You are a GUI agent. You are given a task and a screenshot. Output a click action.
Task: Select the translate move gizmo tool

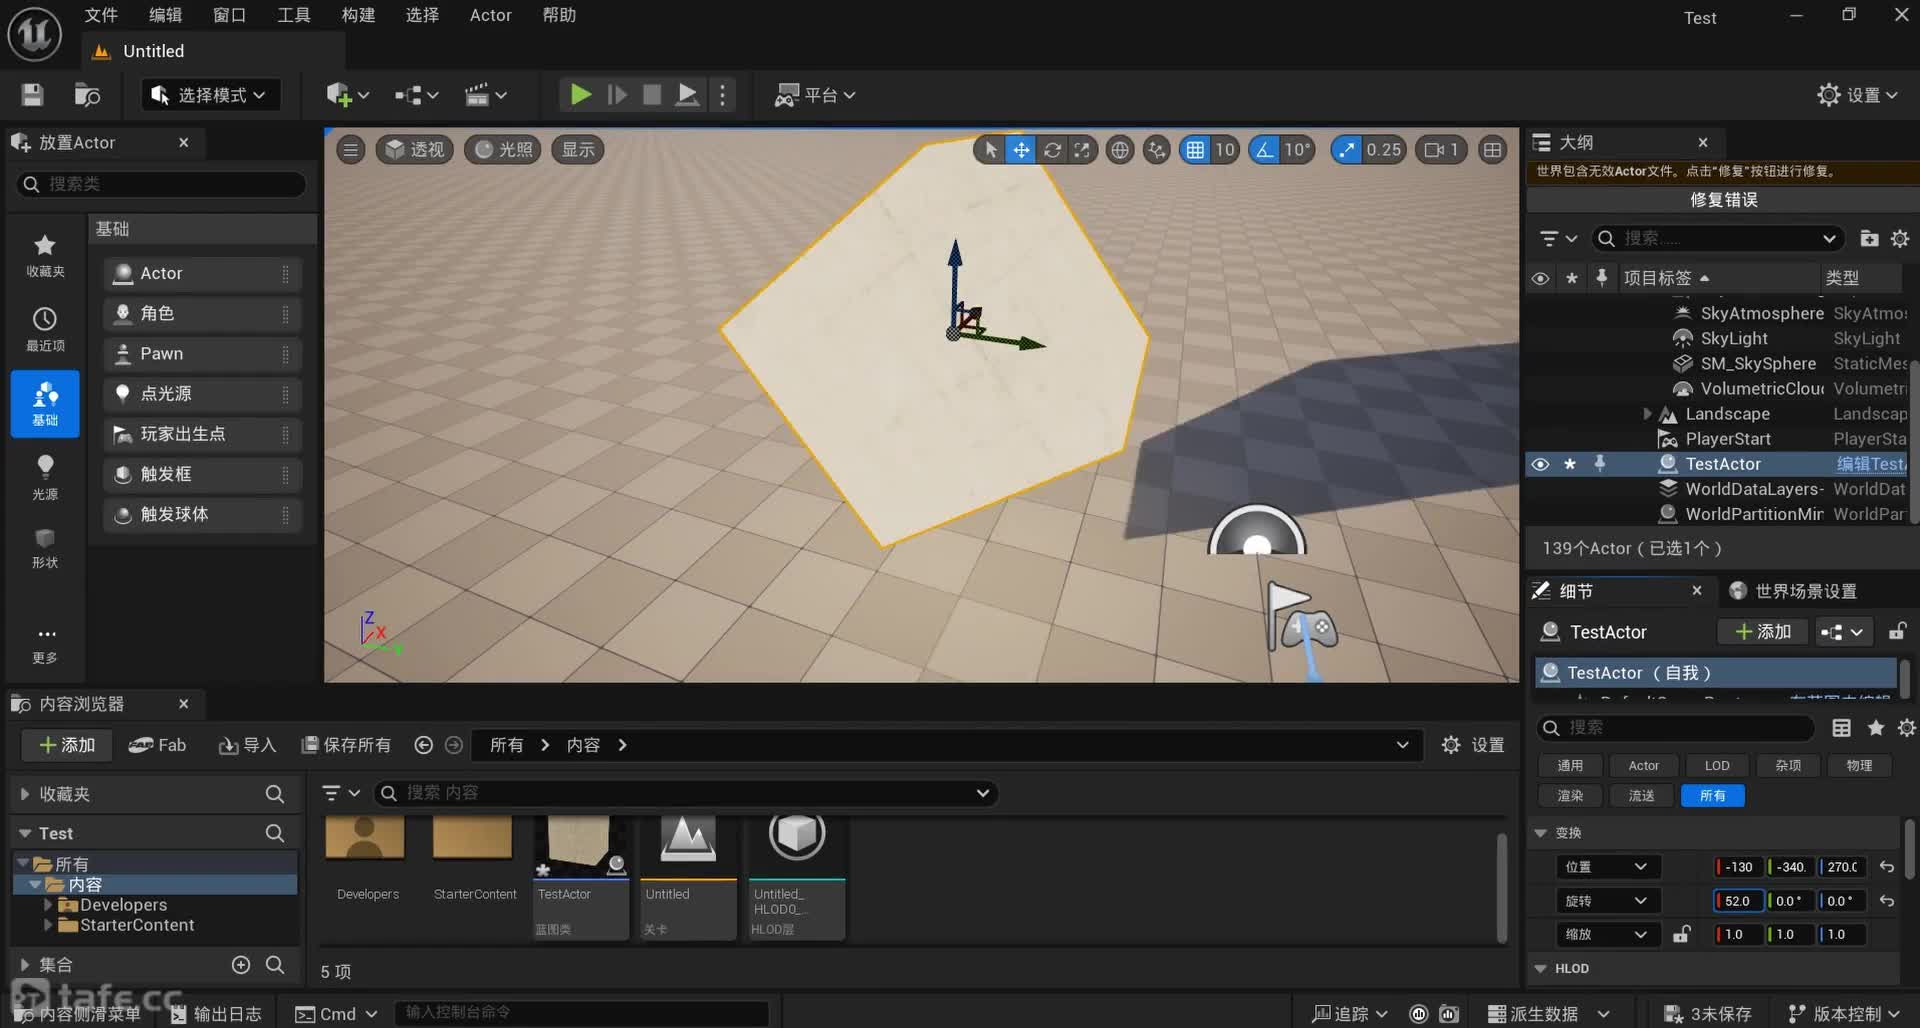1021,150
